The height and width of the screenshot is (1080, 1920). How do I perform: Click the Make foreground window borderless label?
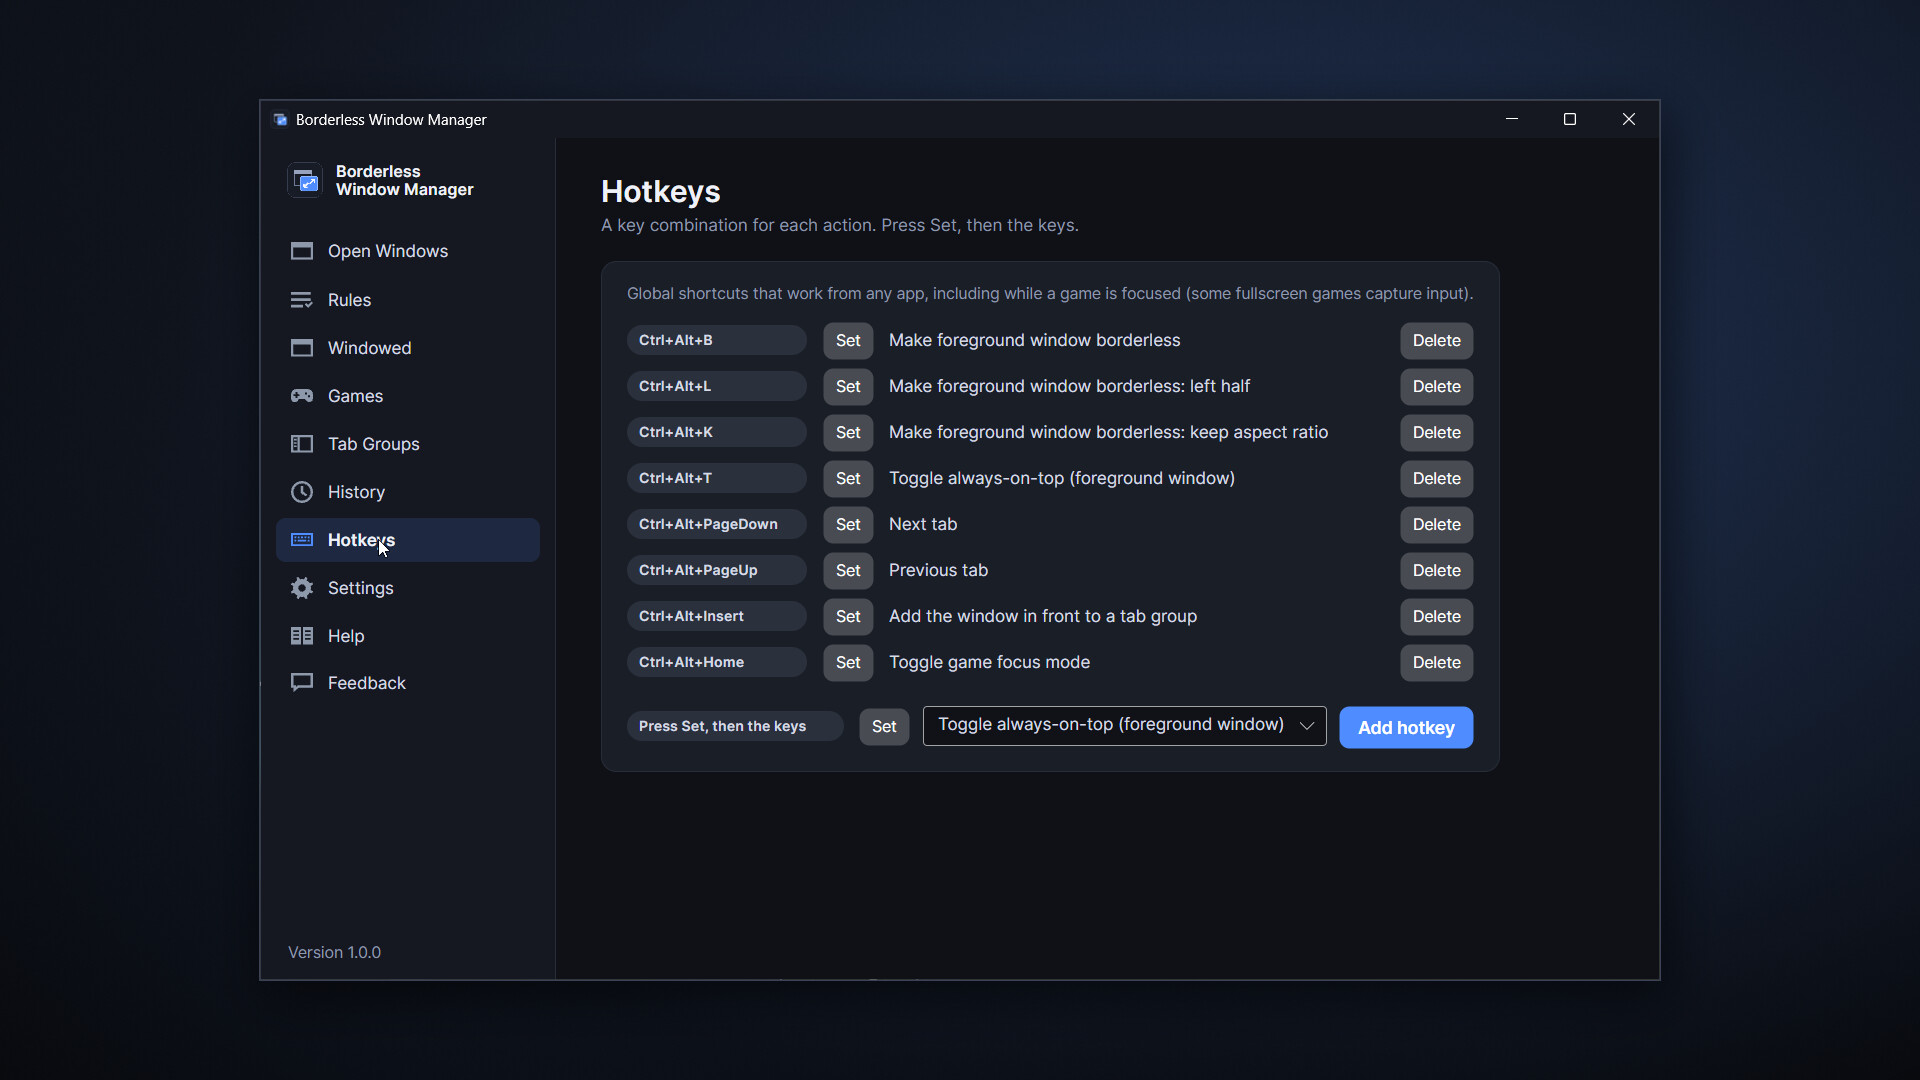[x=1034, y=341]
